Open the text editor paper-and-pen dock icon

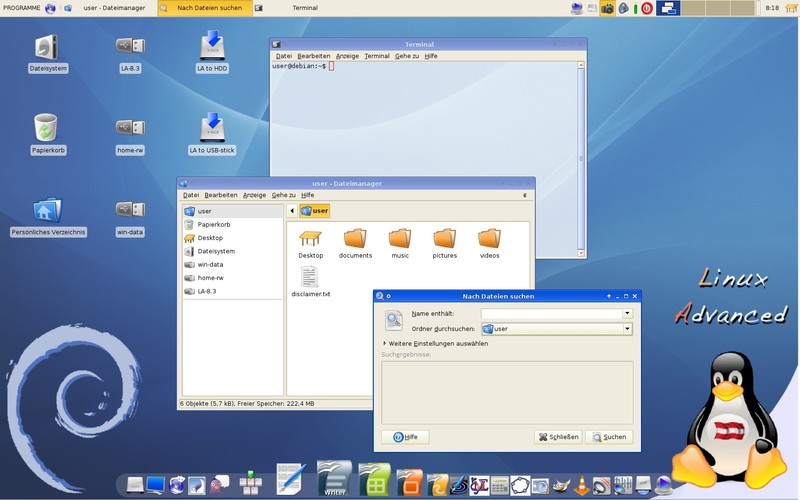click(x=291, y=479)
